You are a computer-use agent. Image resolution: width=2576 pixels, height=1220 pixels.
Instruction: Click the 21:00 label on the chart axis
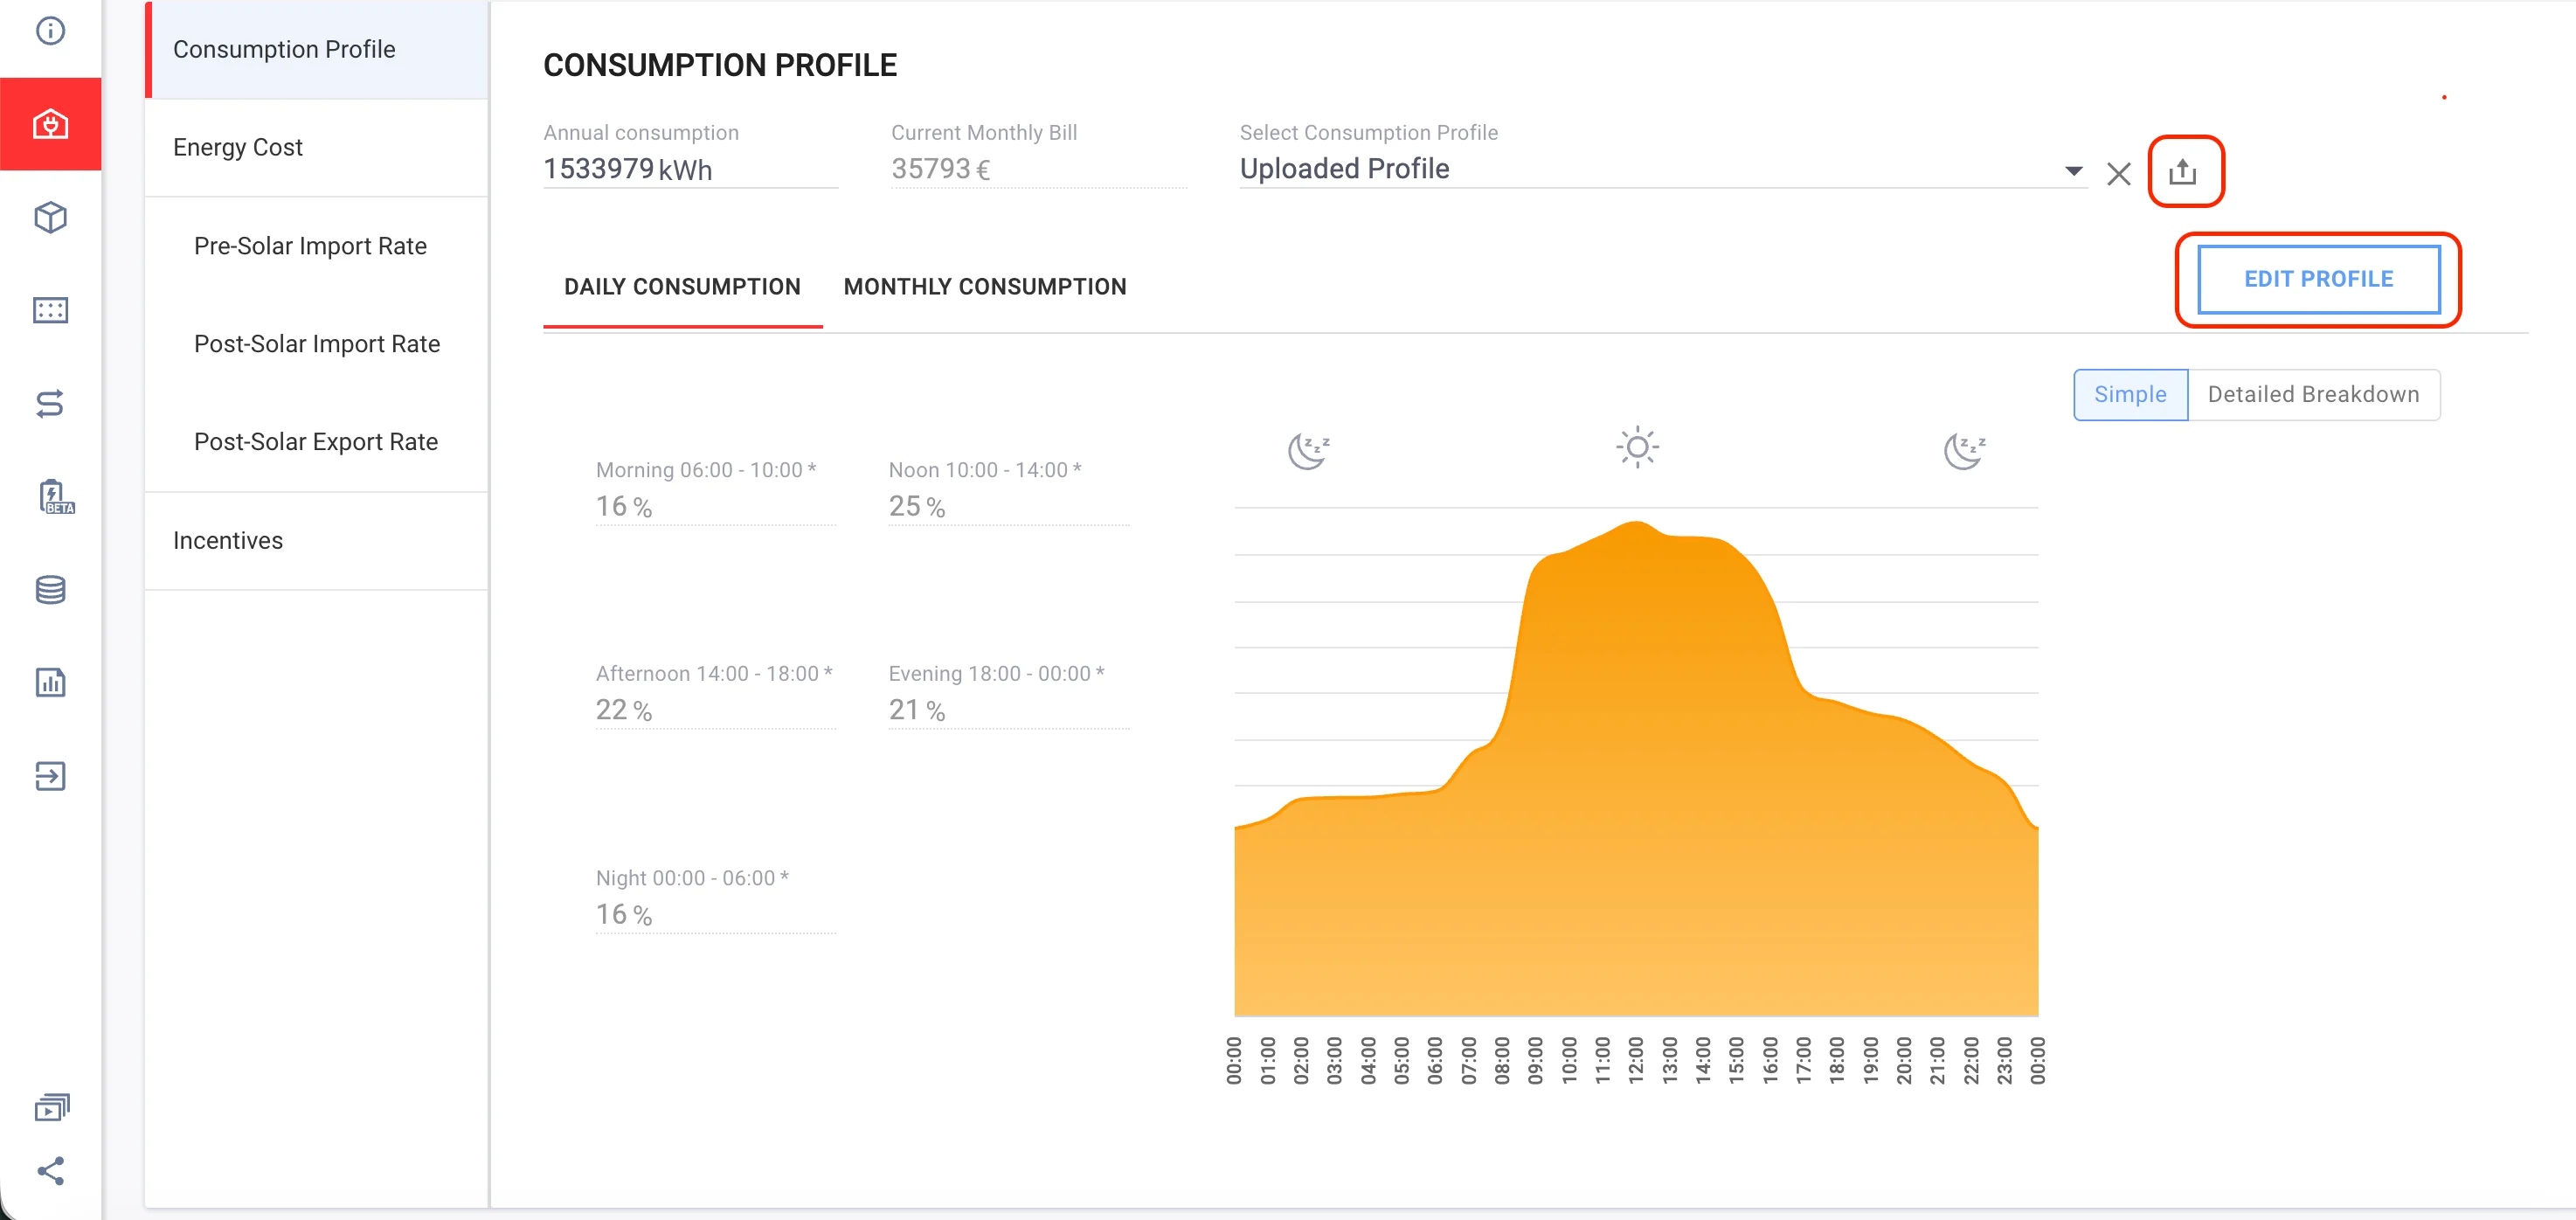[x=1937, y=1060]
